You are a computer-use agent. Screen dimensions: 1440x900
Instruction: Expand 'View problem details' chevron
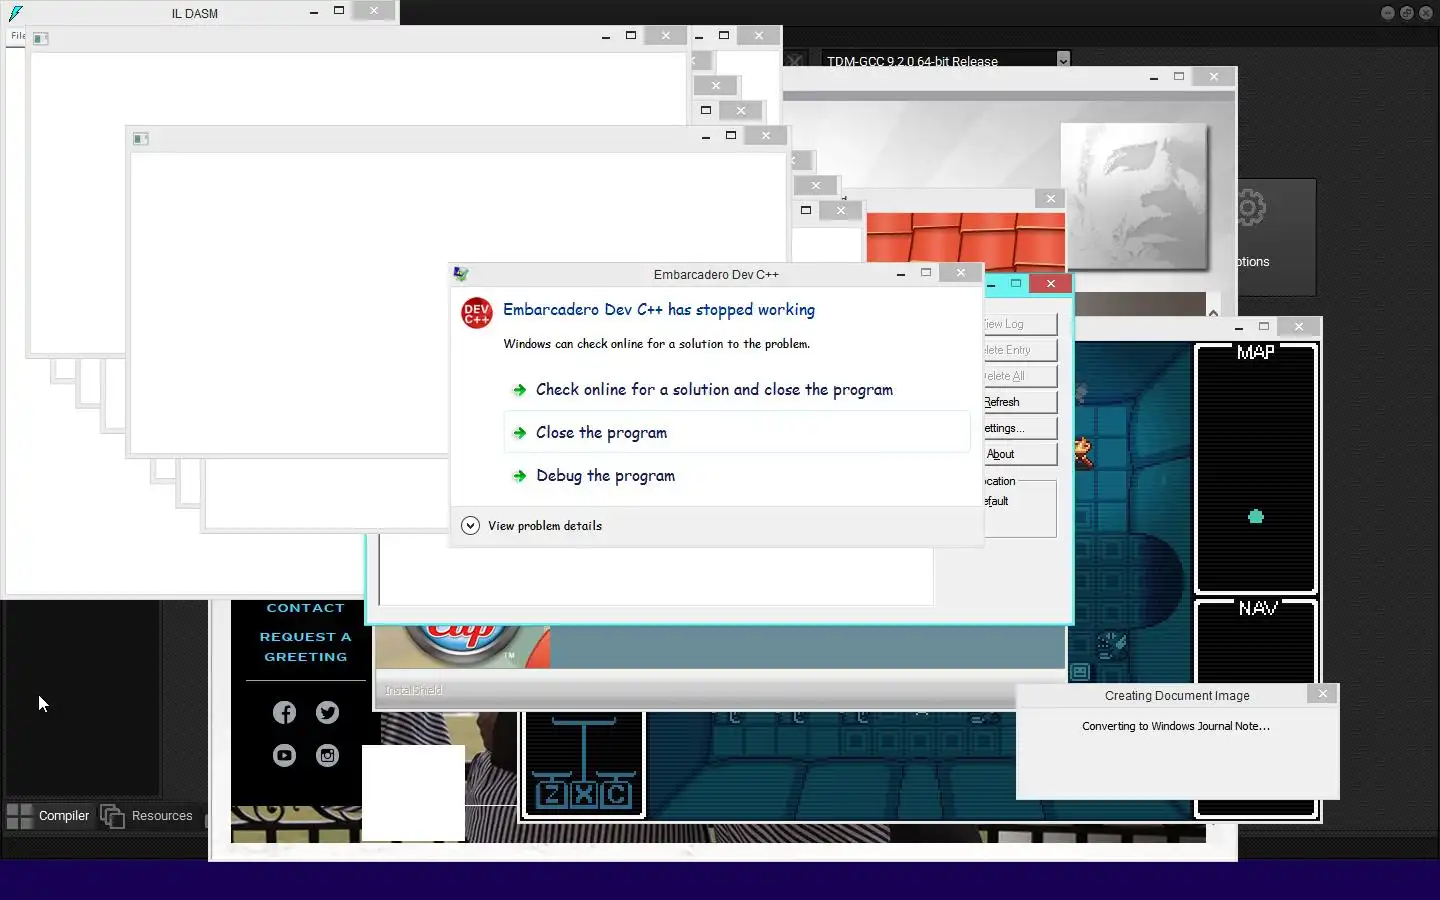(470, 526)
